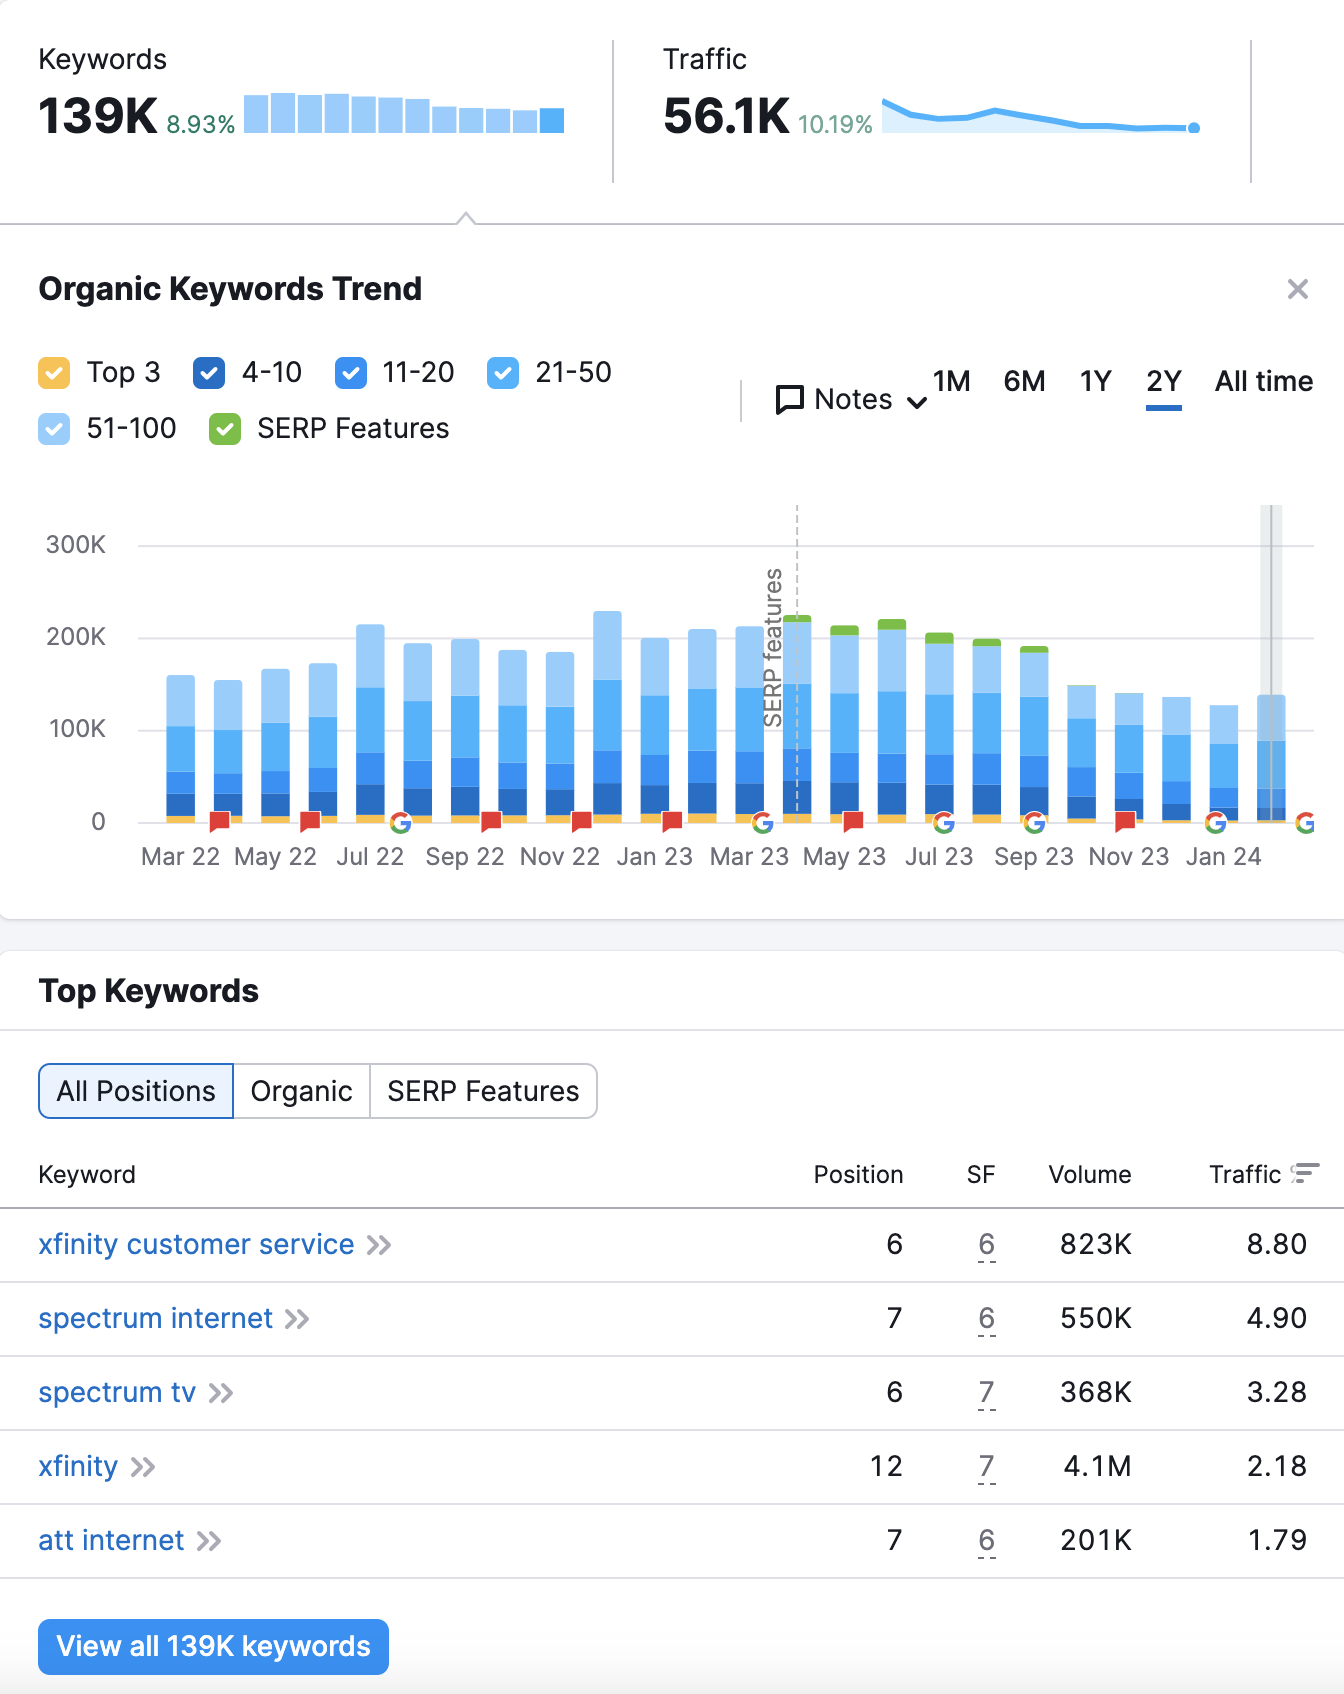Viewport: 1344px width, 1694px height.
Task: Click the Notes speech bubble icon
Action: (790, 400)
